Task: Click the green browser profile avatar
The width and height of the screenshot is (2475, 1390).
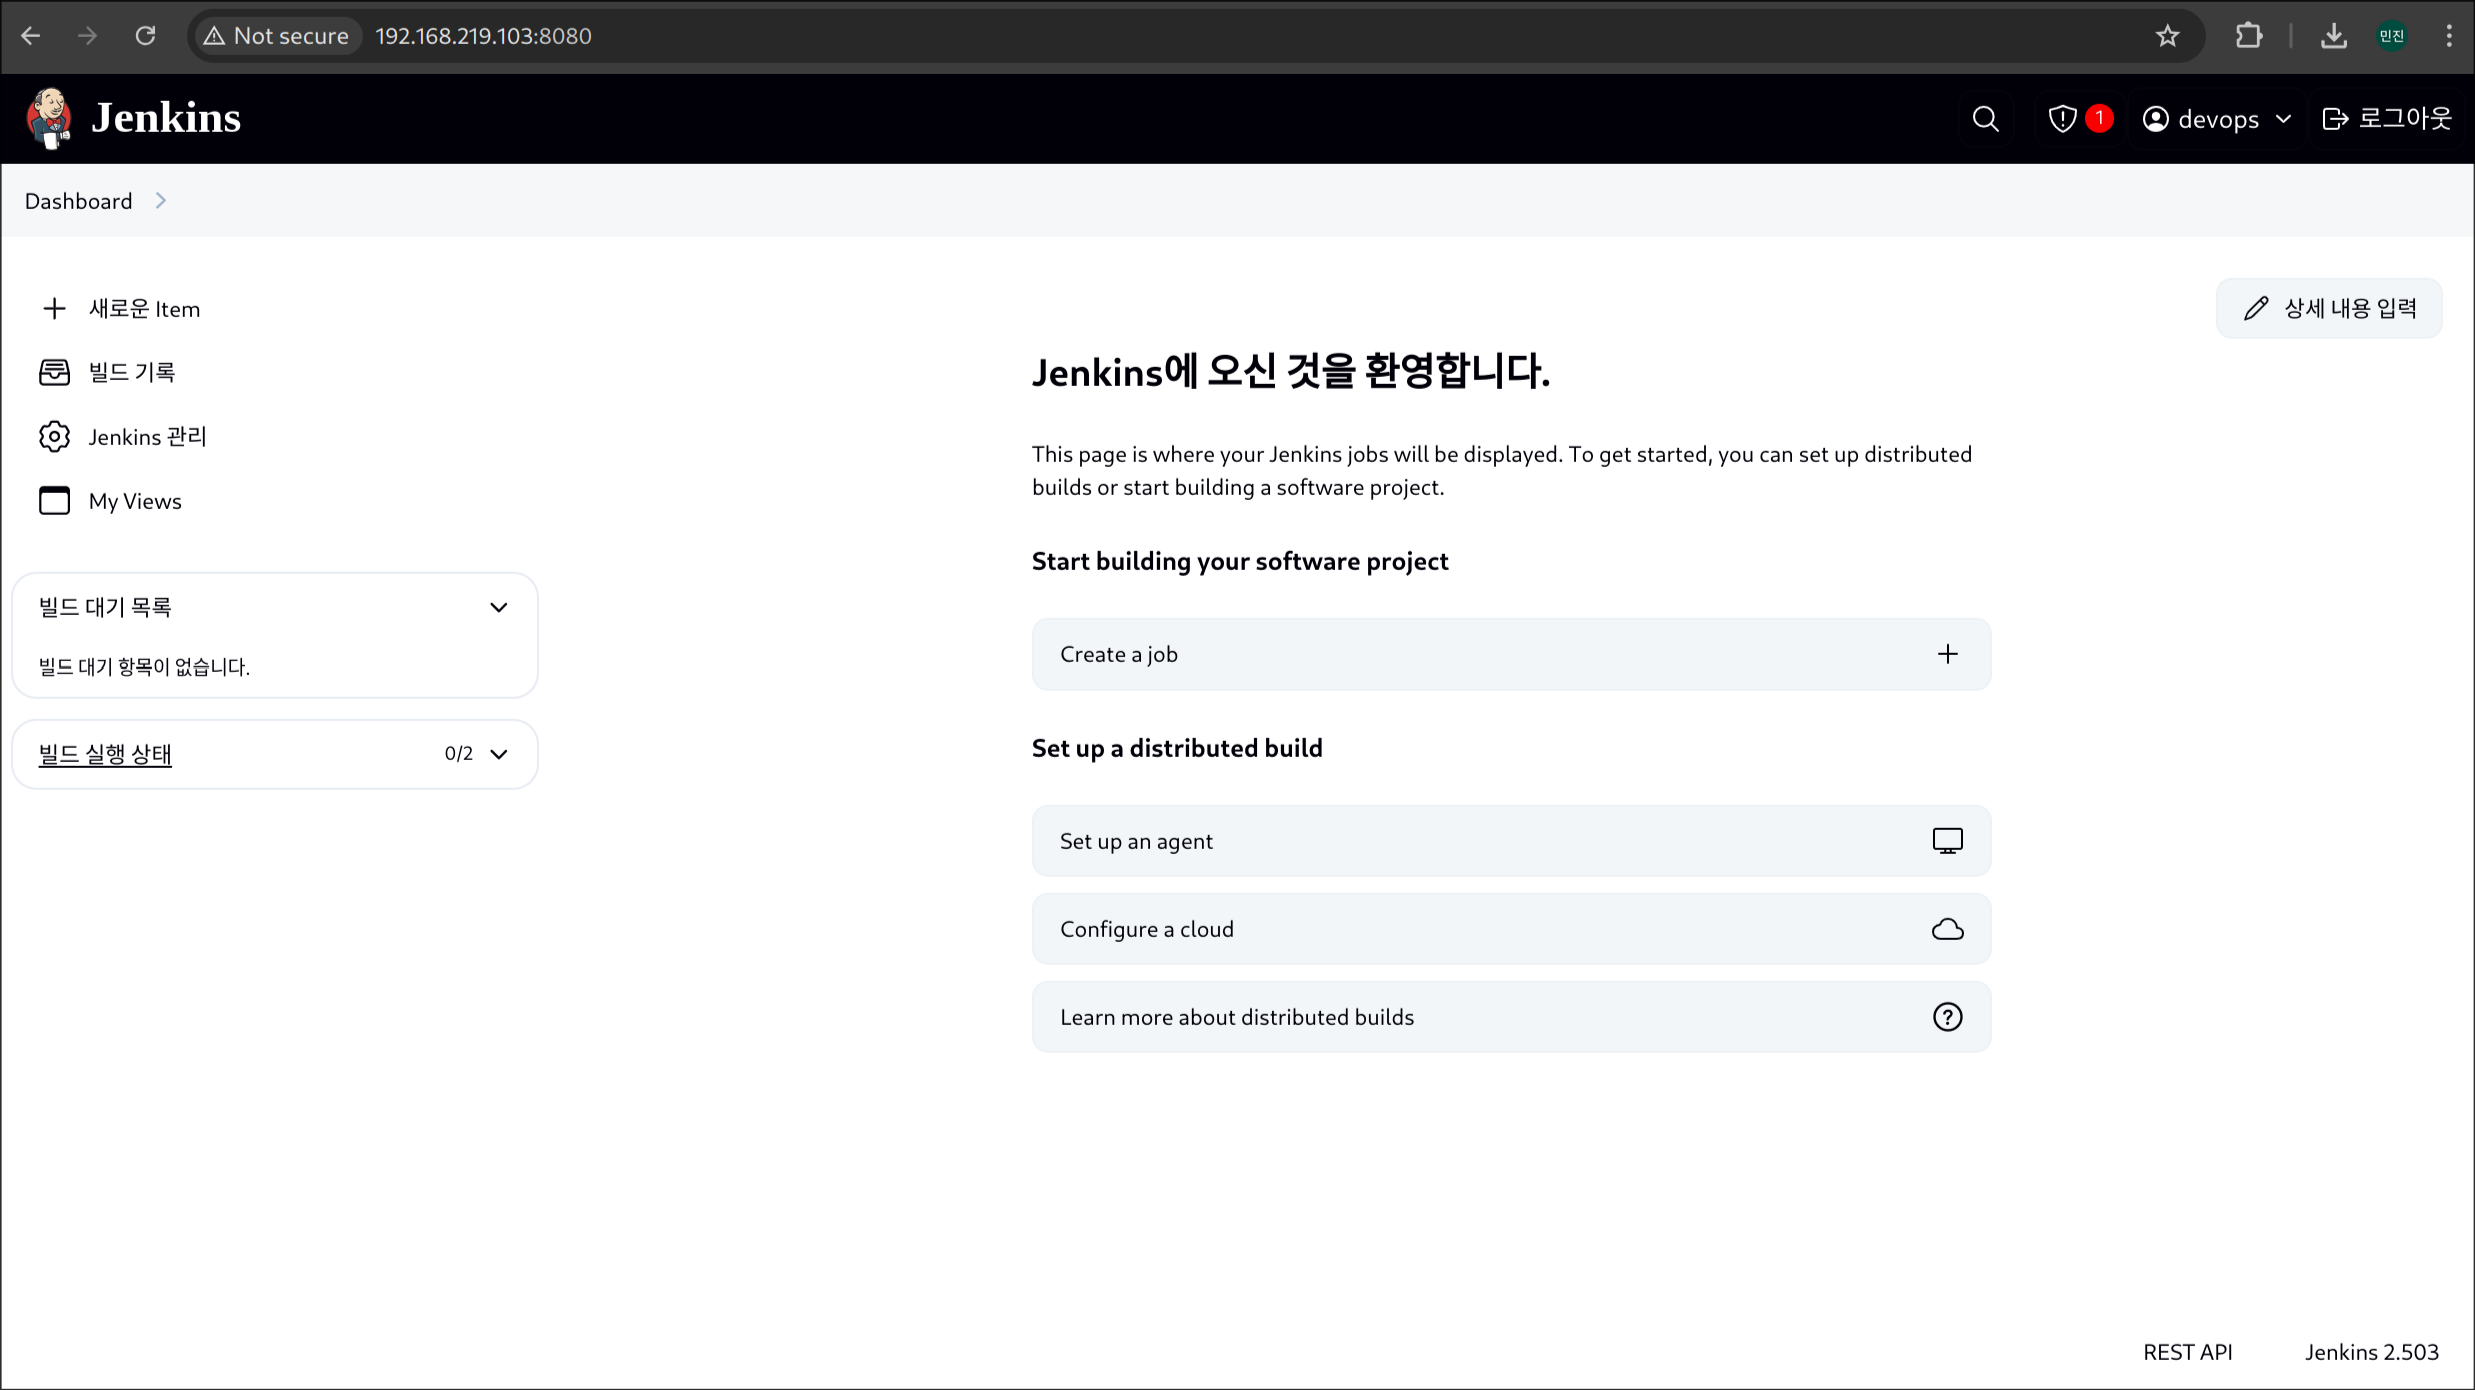Action: click(x=2392, y=36)
